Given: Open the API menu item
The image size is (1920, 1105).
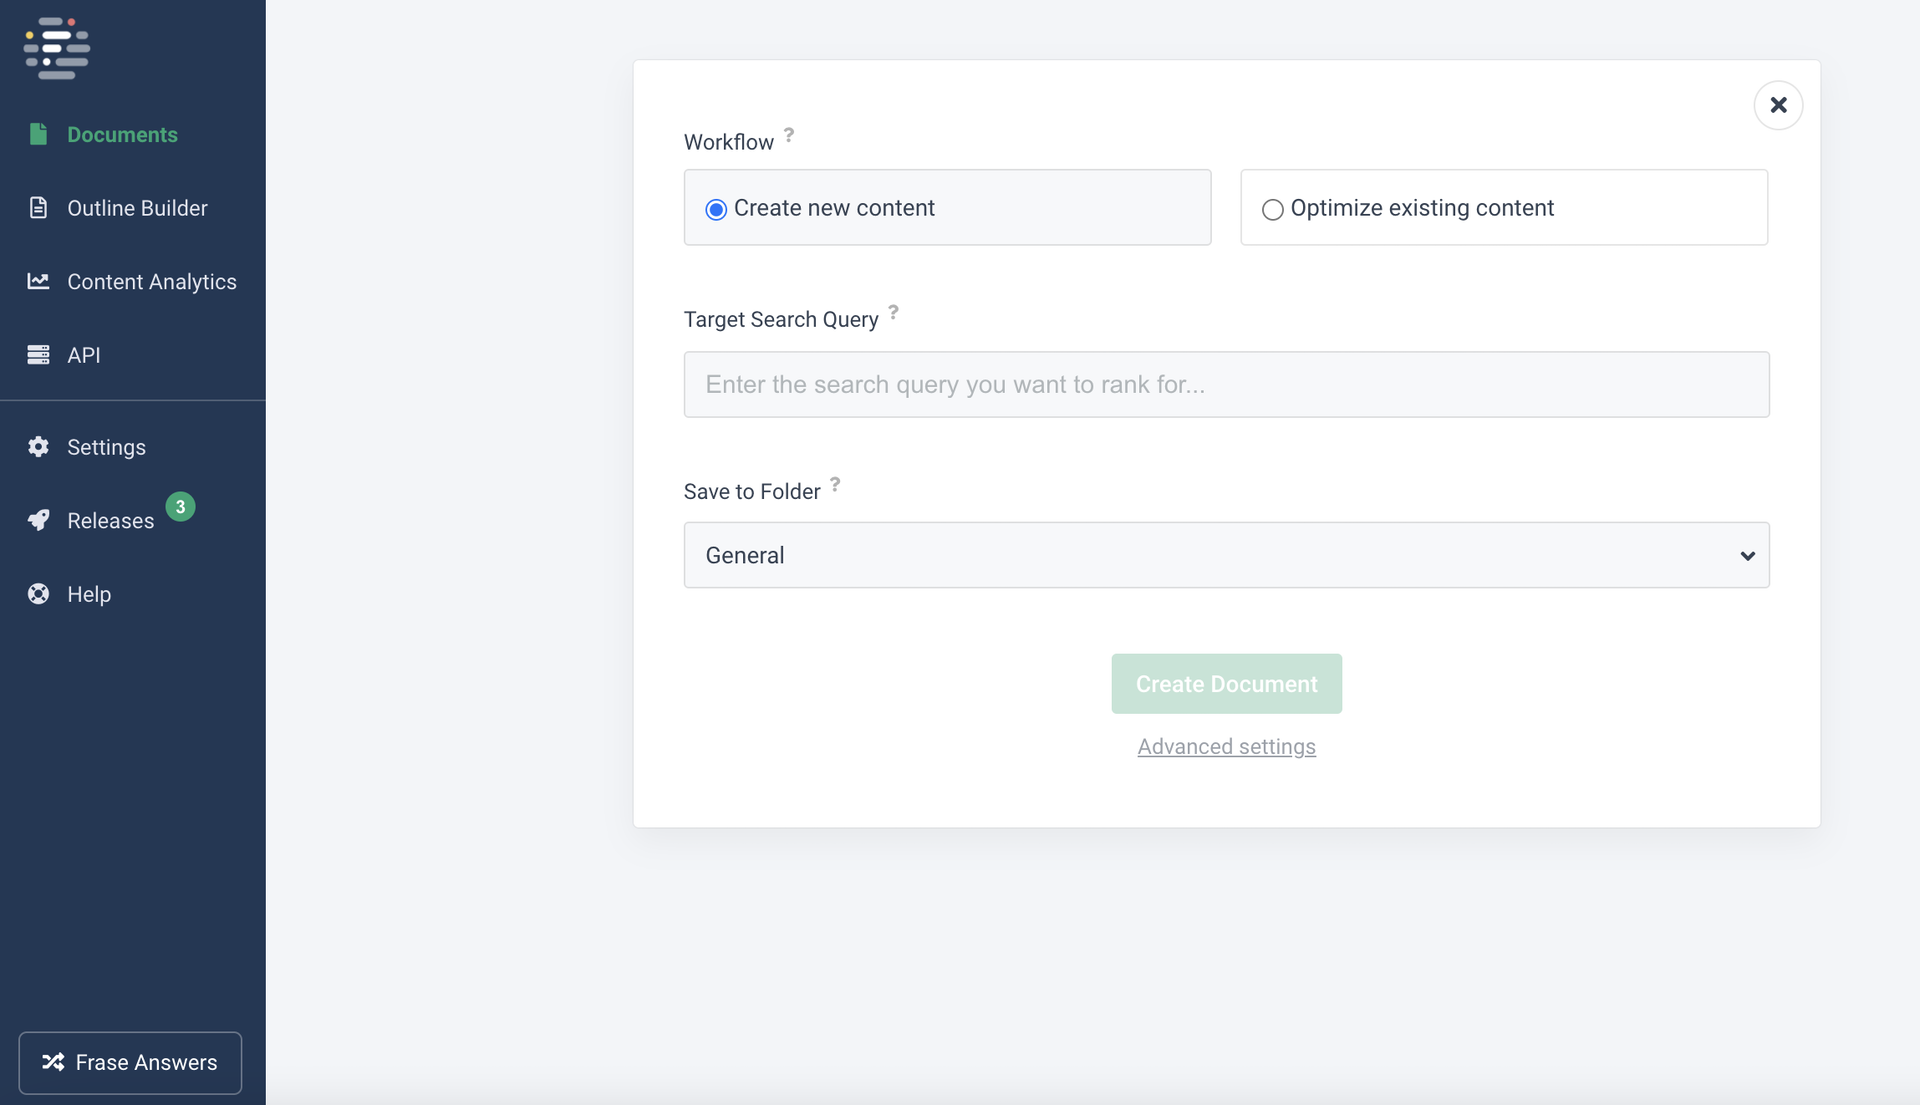Looking at the screenshot, I should tap(84, 355).
